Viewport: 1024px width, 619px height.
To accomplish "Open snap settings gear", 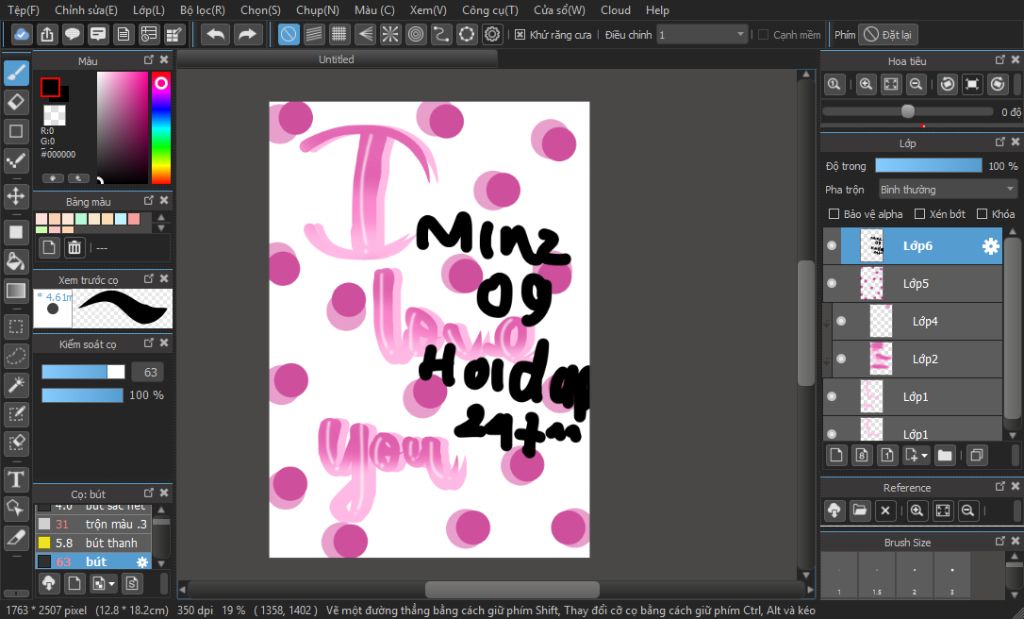I will coord(492,35).
